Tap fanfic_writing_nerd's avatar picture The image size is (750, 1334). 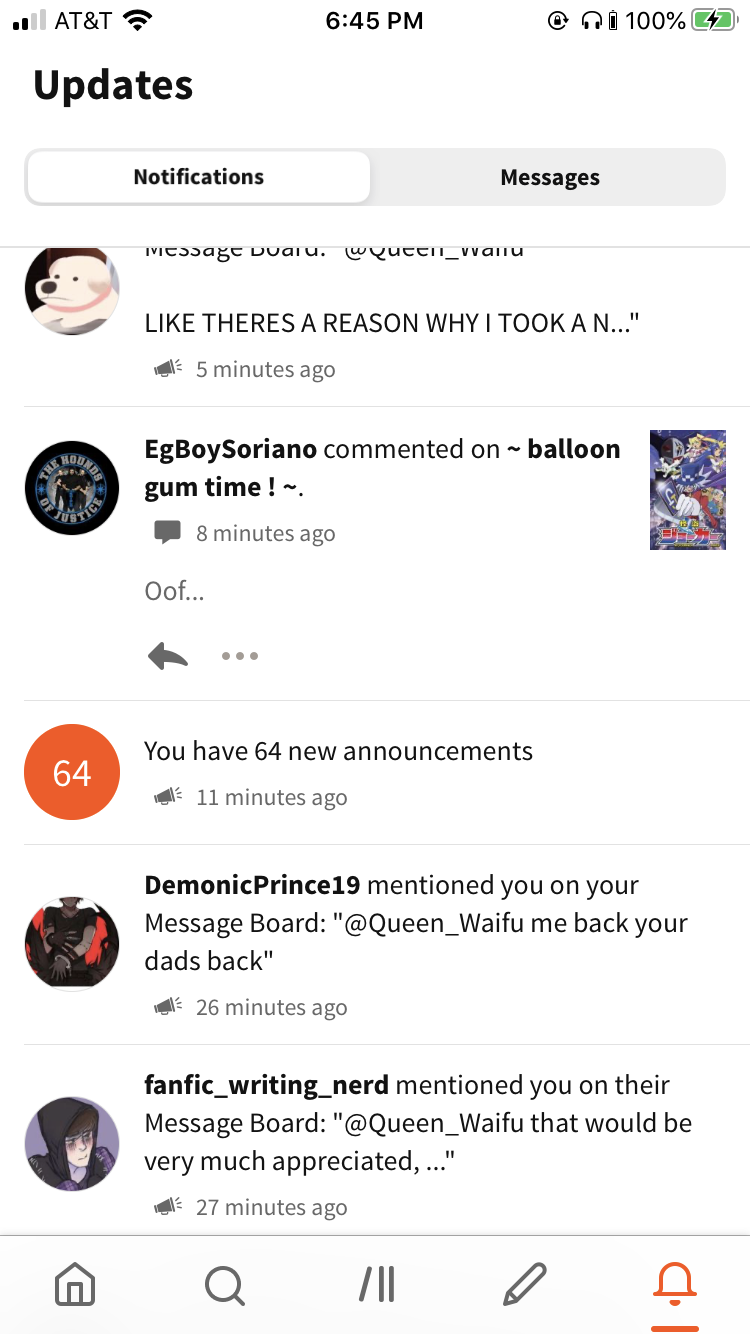tap(72, 1144)
